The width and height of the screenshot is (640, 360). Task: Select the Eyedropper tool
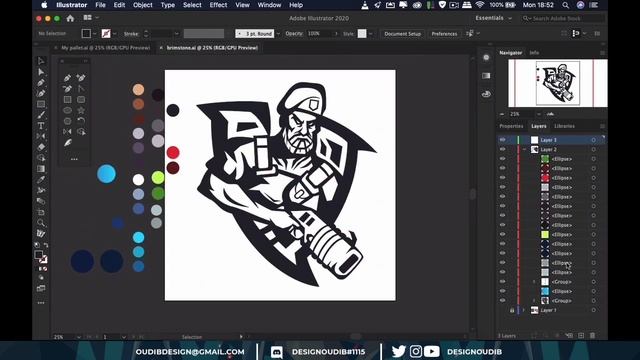pyautogui.click(x=41, y=180)
